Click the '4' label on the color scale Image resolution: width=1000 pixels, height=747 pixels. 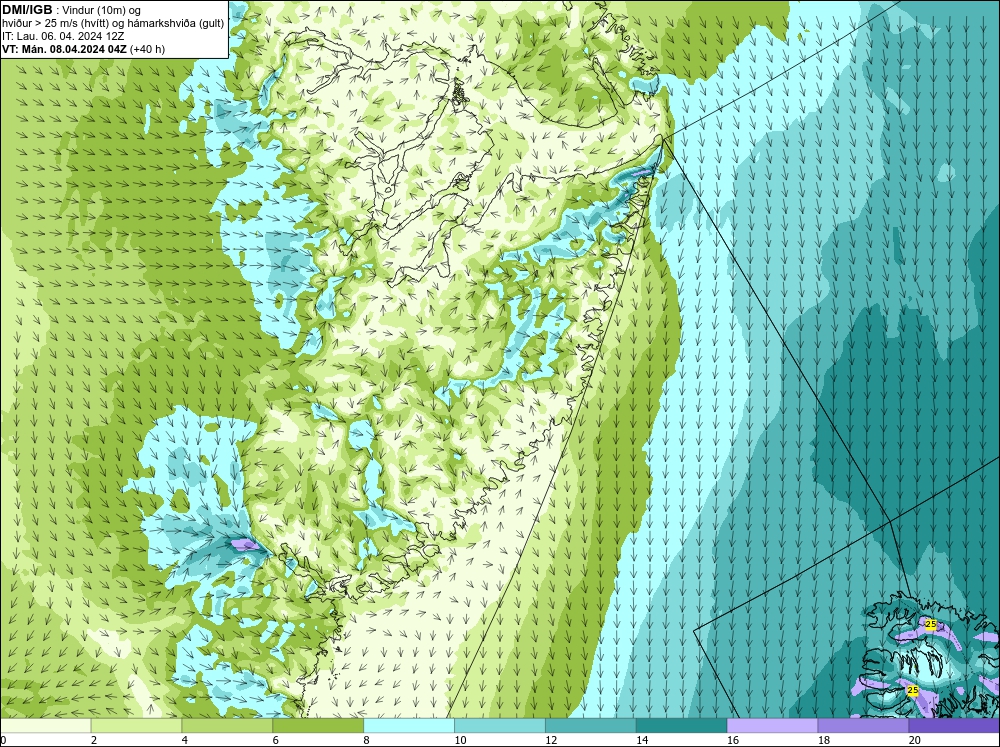click(x=185, y=740)
